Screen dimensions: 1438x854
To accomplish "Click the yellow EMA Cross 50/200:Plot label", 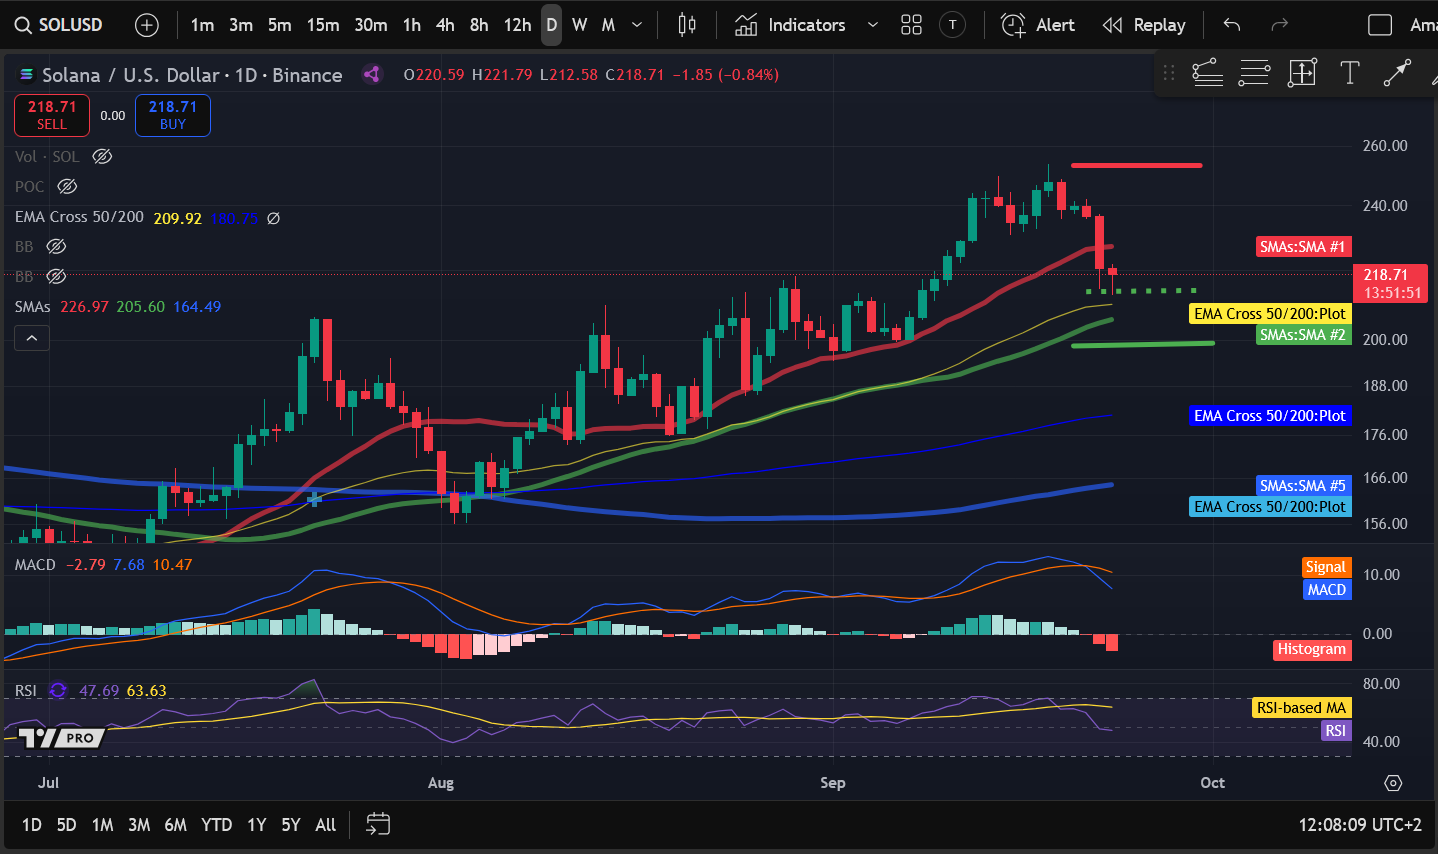I will coord(1270,314).
